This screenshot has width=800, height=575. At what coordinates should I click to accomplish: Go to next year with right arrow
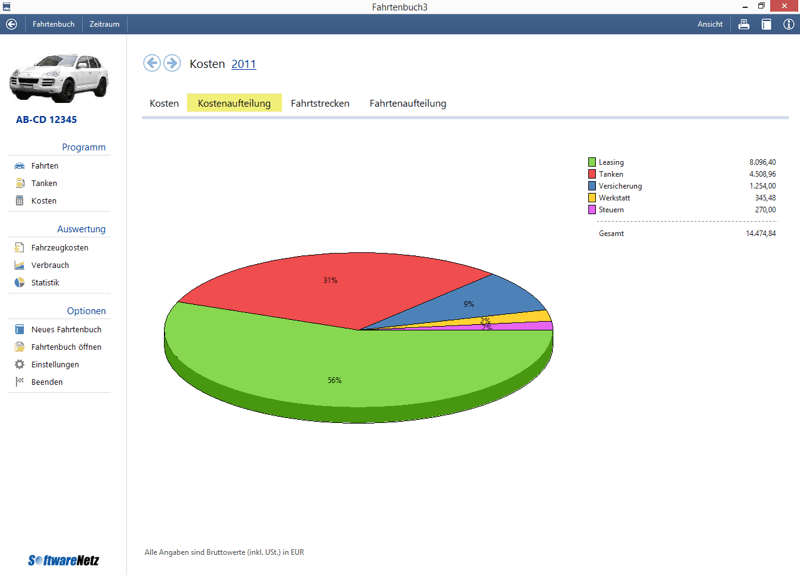click(172, 64)
